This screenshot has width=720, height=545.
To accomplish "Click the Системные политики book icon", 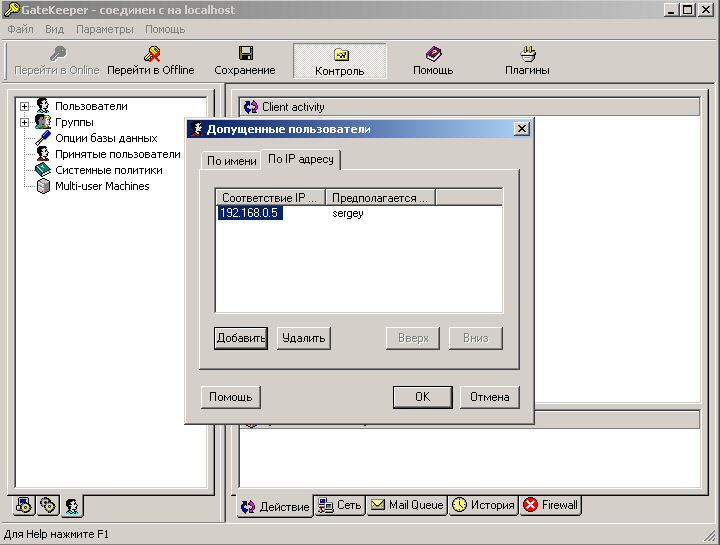I will coord(43,170).
